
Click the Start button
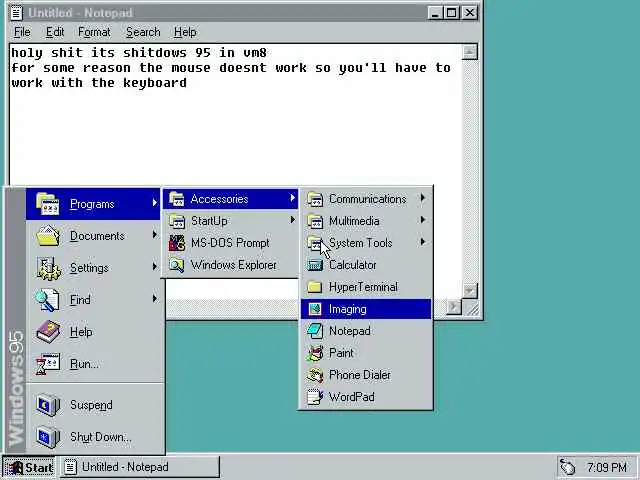pos(29,467)
